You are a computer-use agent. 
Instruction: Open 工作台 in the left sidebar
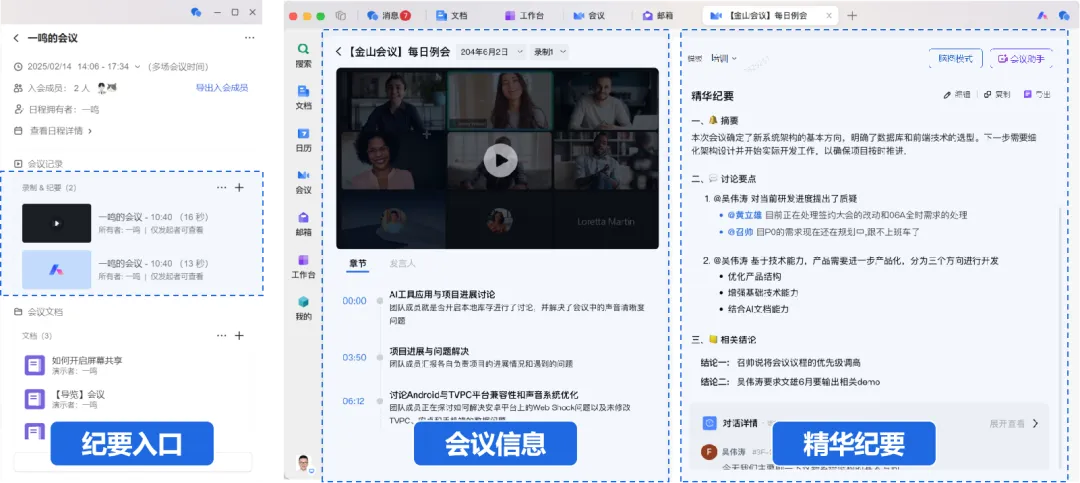point(303,266)
